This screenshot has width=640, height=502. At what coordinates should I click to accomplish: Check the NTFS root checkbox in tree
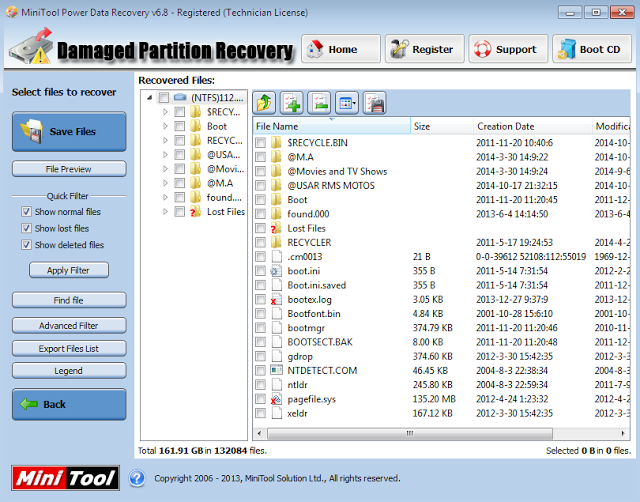pos(164,98)
